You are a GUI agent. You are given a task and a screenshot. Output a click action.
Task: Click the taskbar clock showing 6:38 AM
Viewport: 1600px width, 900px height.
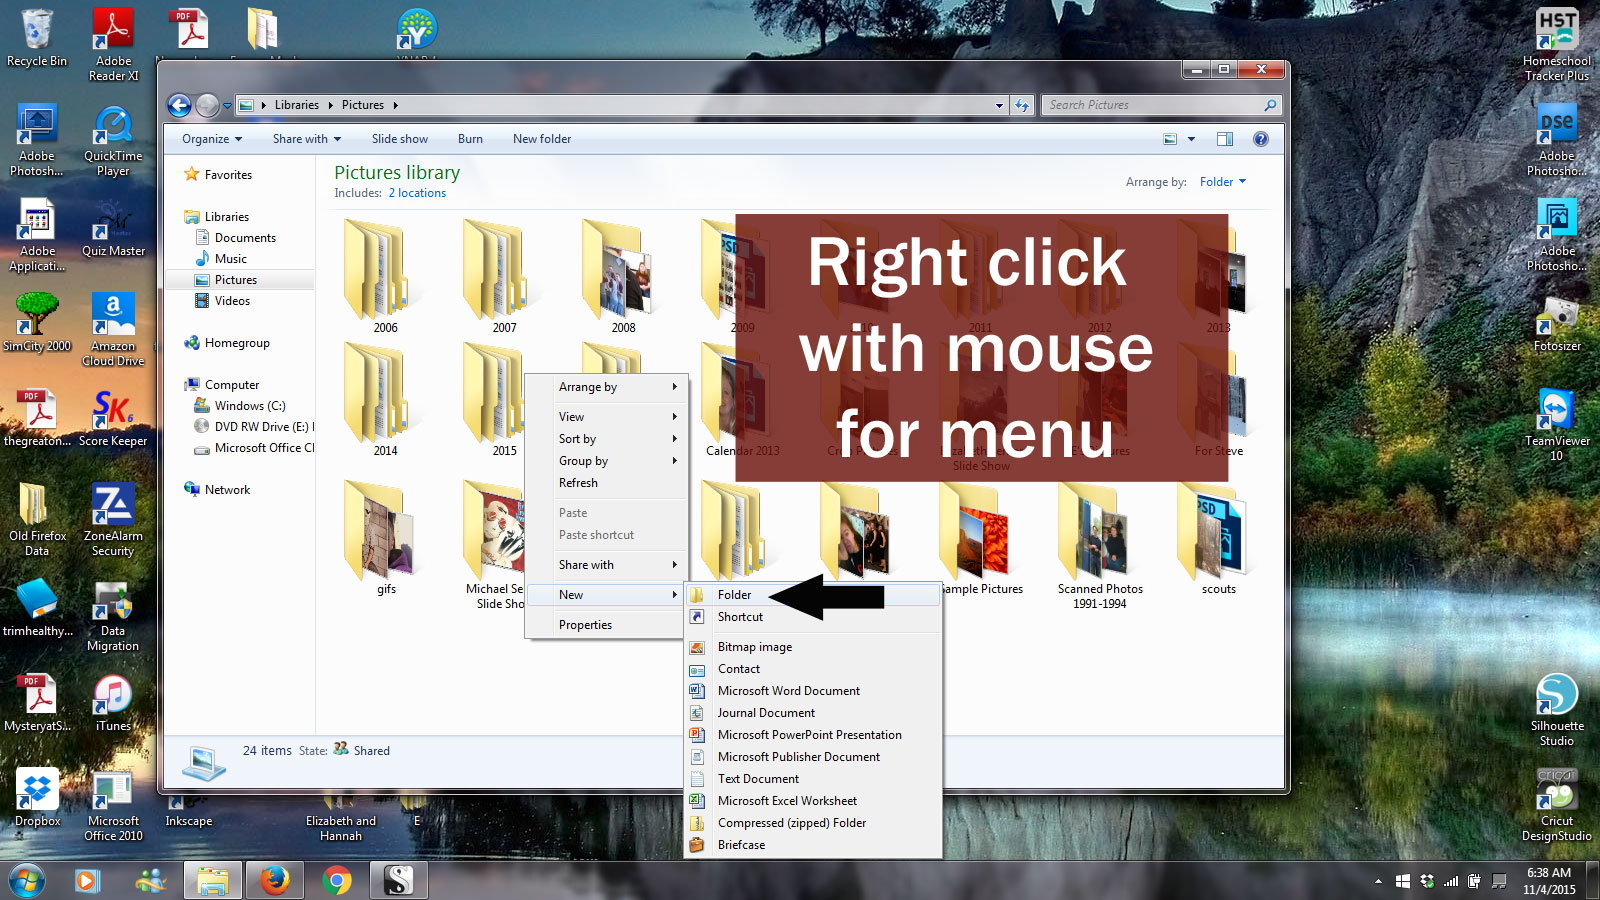1549,881
